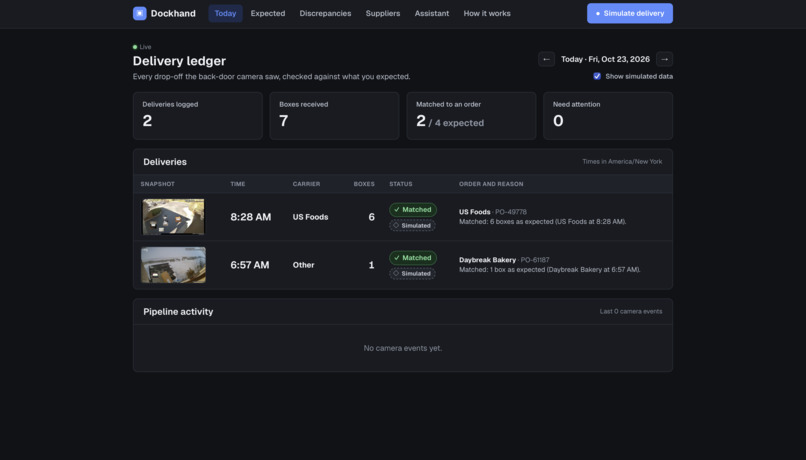The height and width of the screenshot is (460, 806).
Task: Open the Assistant tab
Action: pyautogui.click(x=432, y=13)
